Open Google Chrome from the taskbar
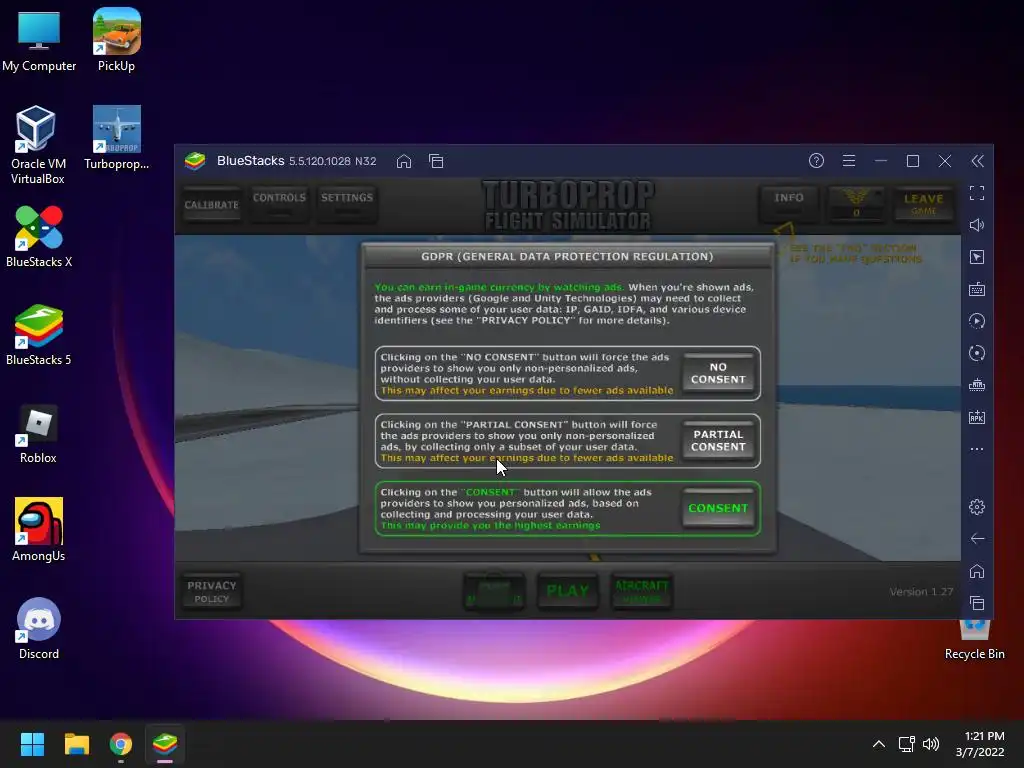This screenshot has width=1024, height=768. point(121,744)
